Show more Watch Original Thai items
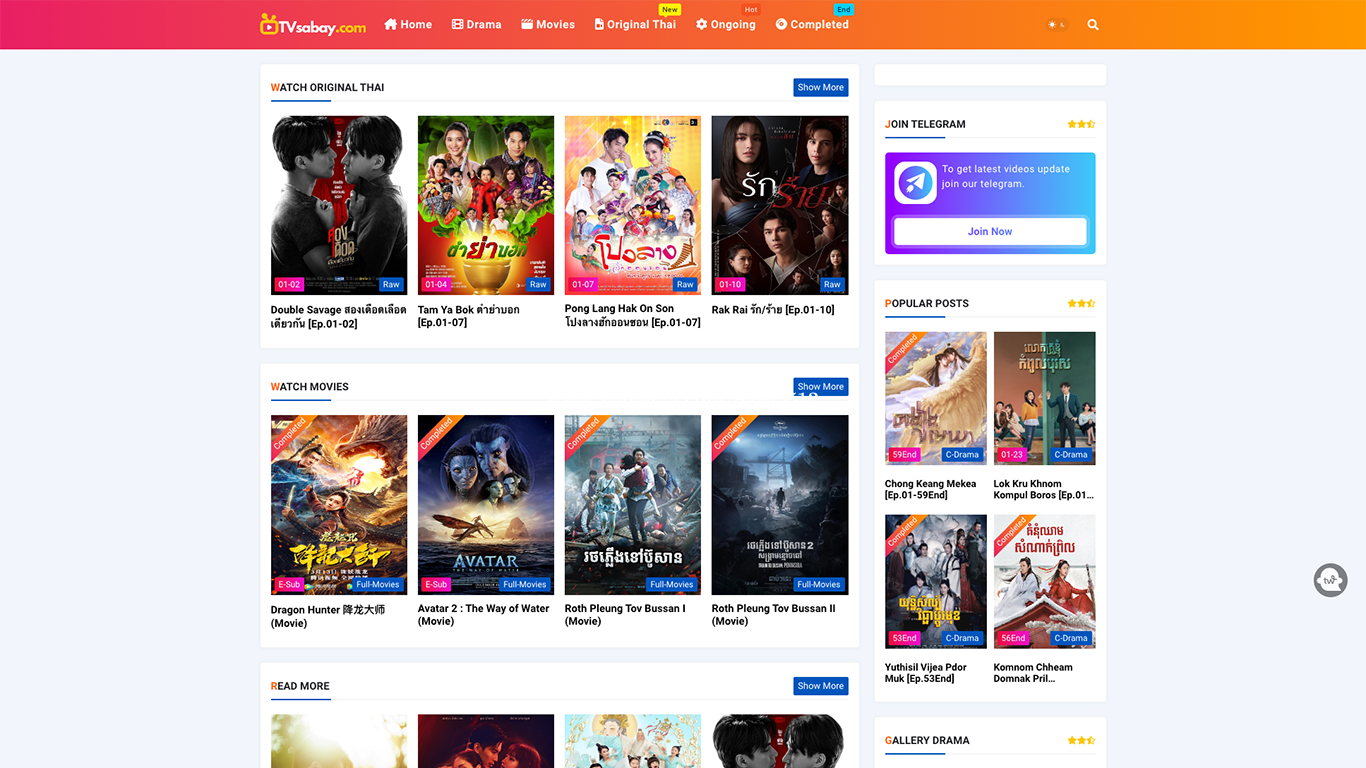 coord(820,88)
